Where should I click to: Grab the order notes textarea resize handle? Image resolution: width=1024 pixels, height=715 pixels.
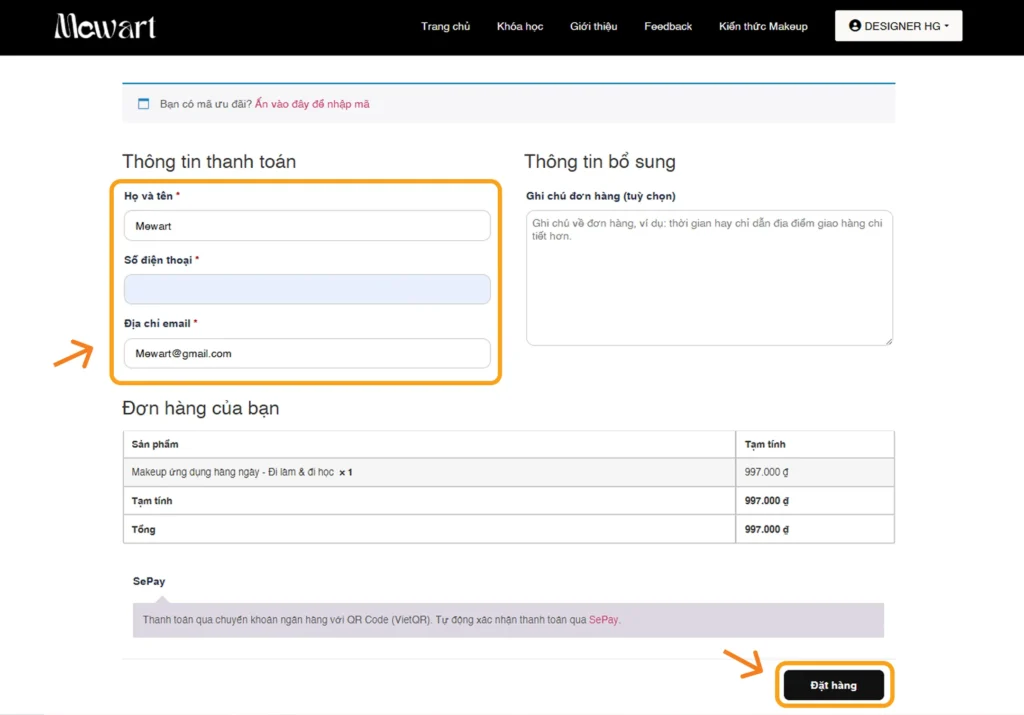point(887,340)
